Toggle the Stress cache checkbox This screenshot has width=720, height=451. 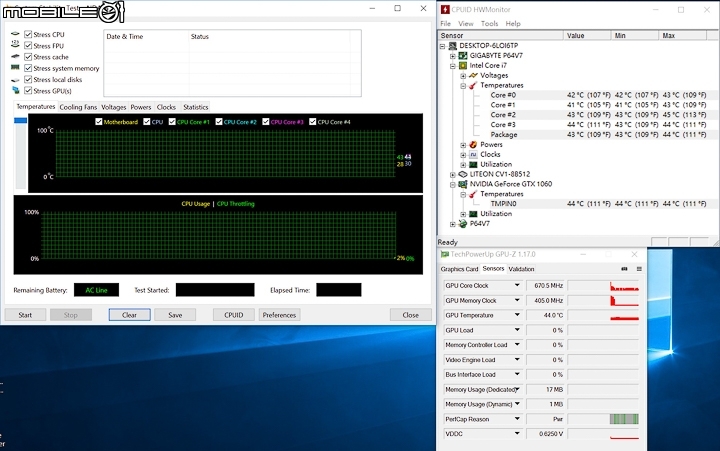(28, 57)
